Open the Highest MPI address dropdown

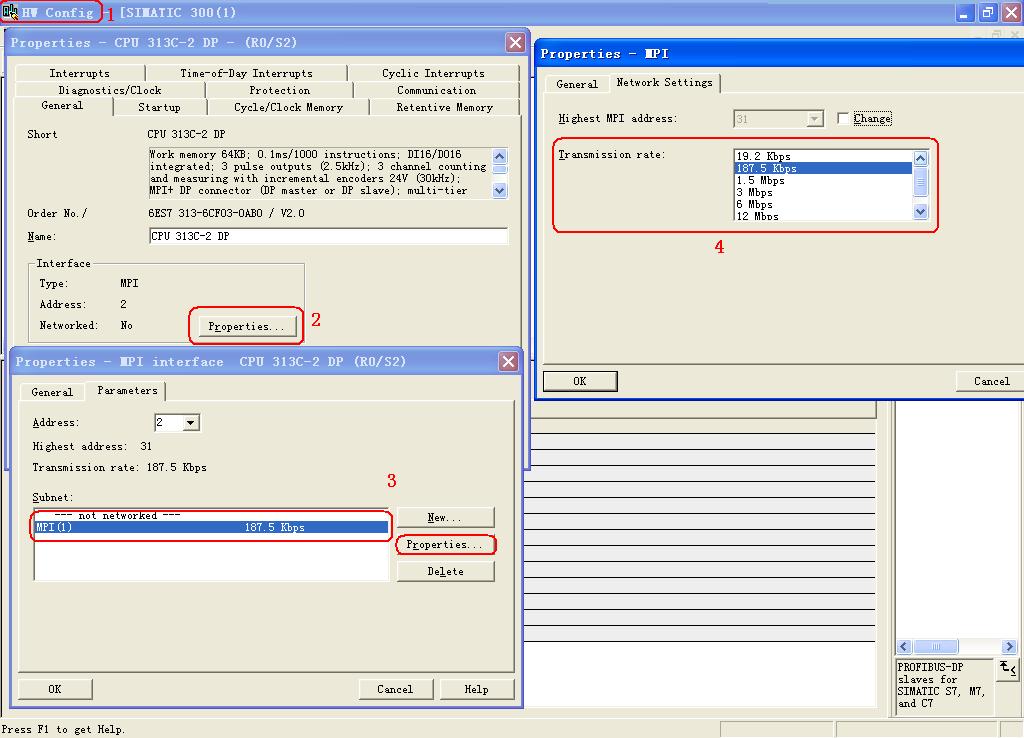[x=814, y=119]
